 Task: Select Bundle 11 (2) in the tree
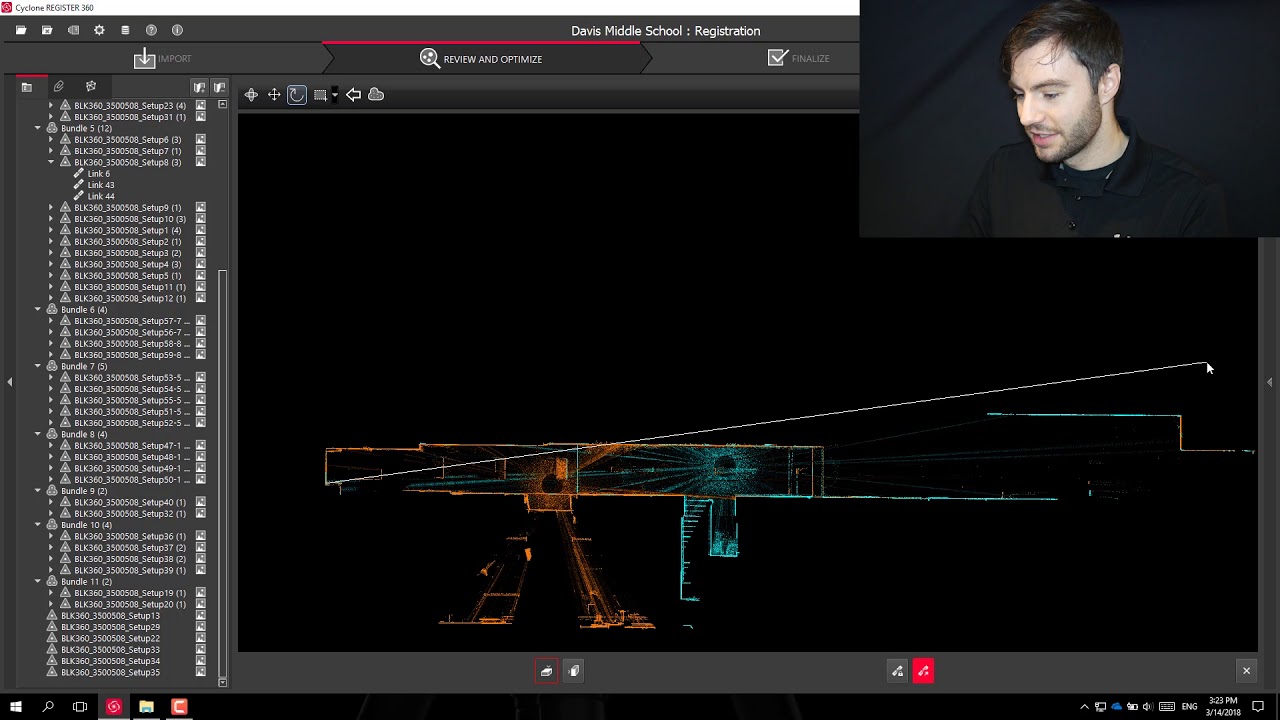click(86, 581)
